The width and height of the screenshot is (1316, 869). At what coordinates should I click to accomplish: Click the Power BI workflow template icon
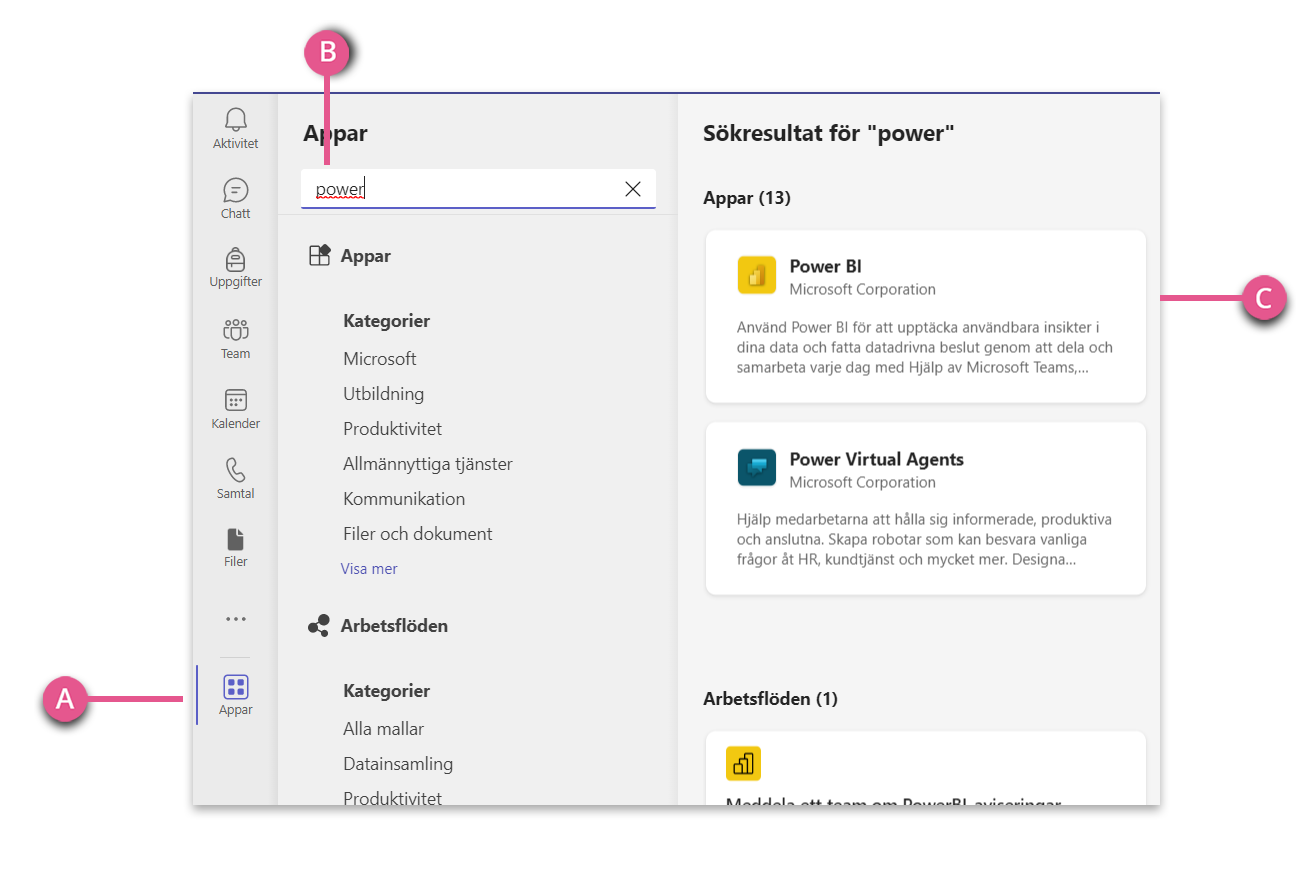(x=744, y=764)
